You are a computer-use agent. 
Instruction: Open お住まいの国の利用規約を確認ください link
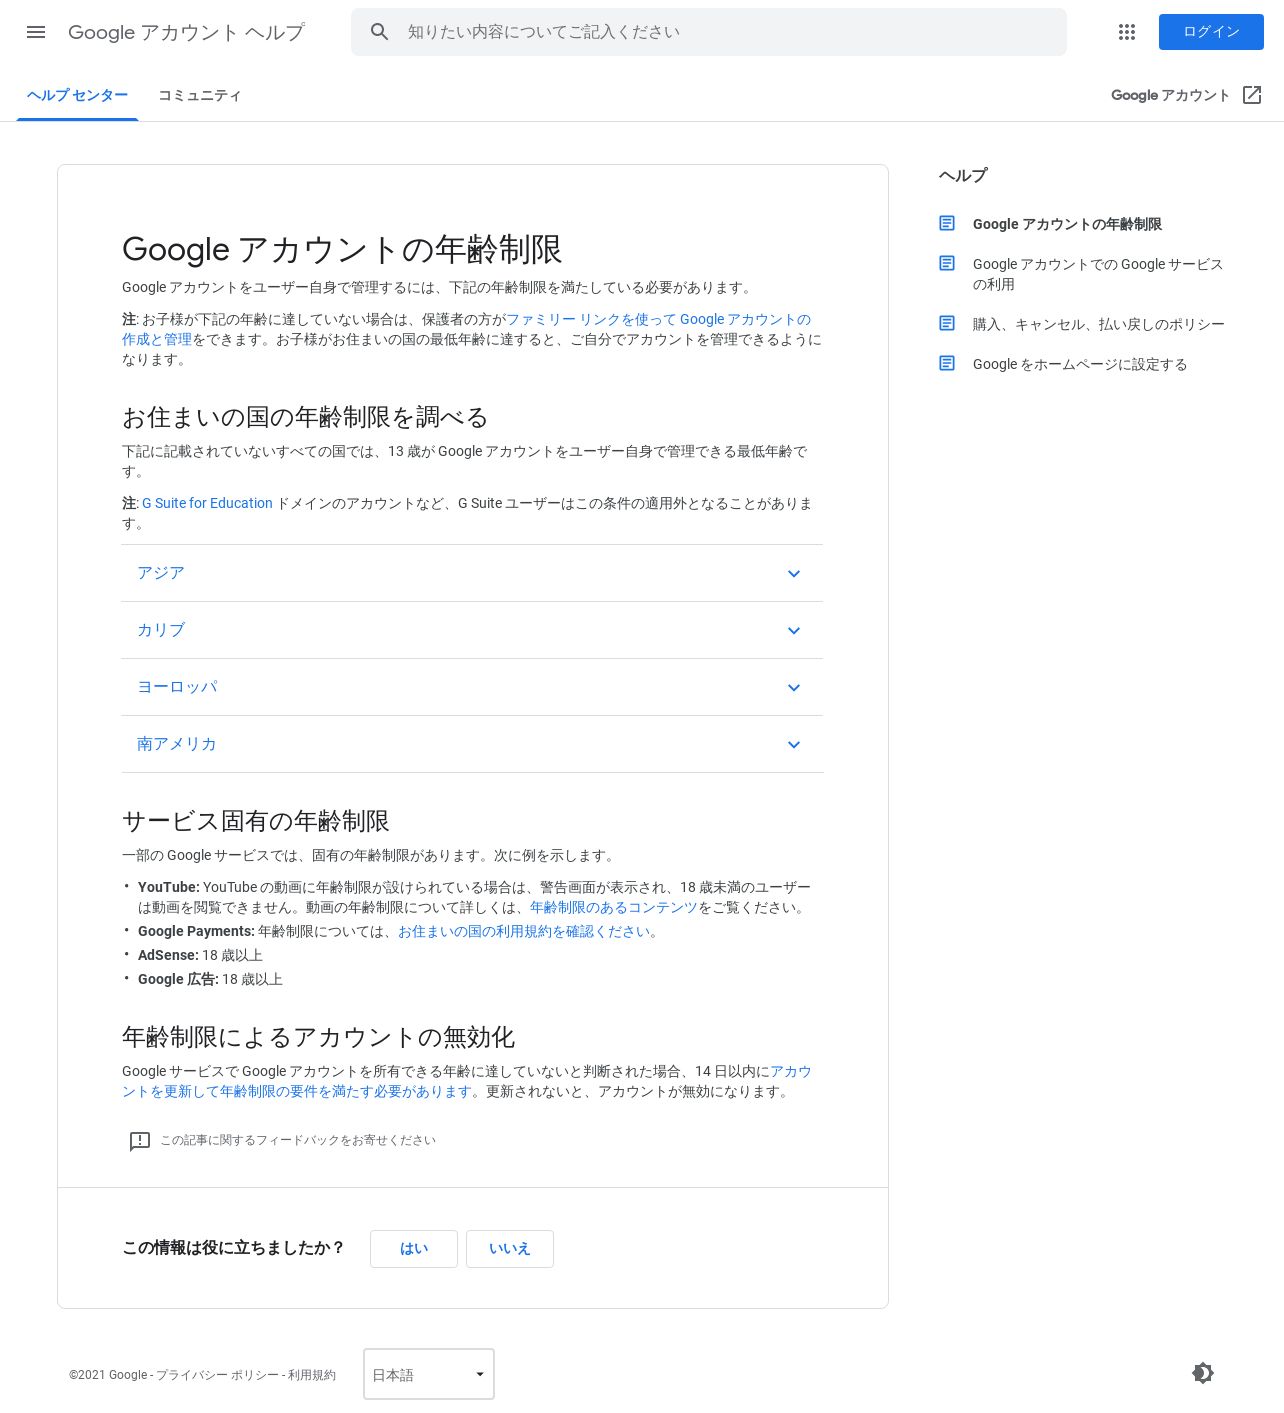524,931
